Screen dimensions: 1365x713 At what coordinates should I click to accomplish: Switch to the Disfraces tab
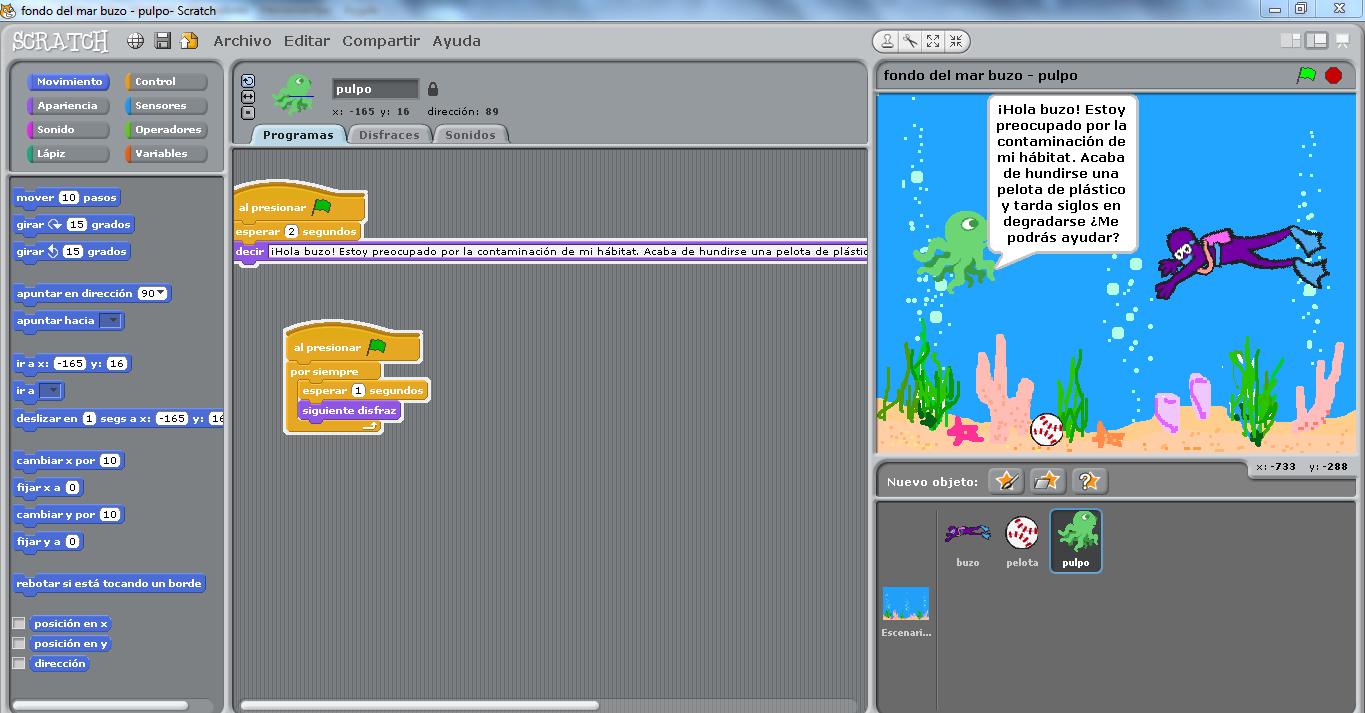(x=389, y=133)
